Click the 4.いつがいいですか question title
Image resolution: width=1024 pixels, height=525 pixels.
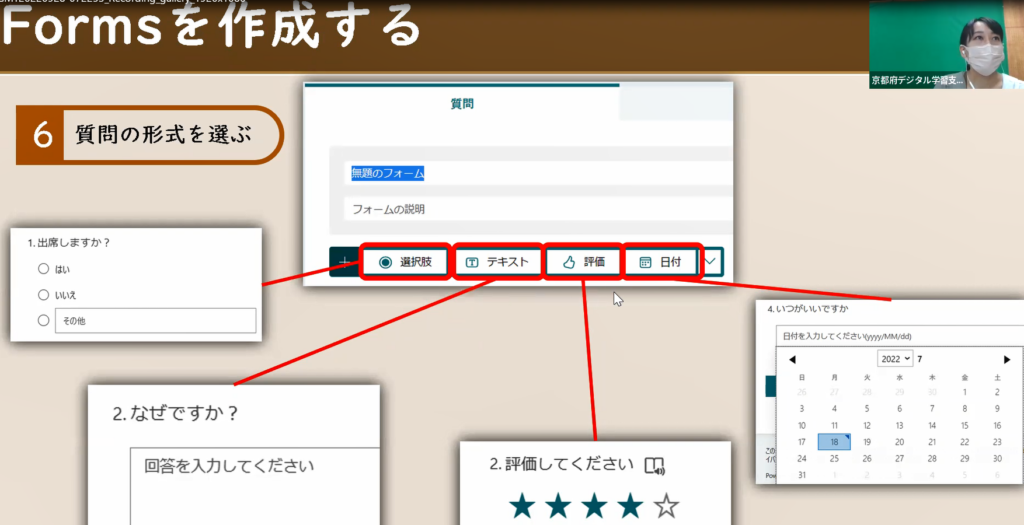(808, 308)
